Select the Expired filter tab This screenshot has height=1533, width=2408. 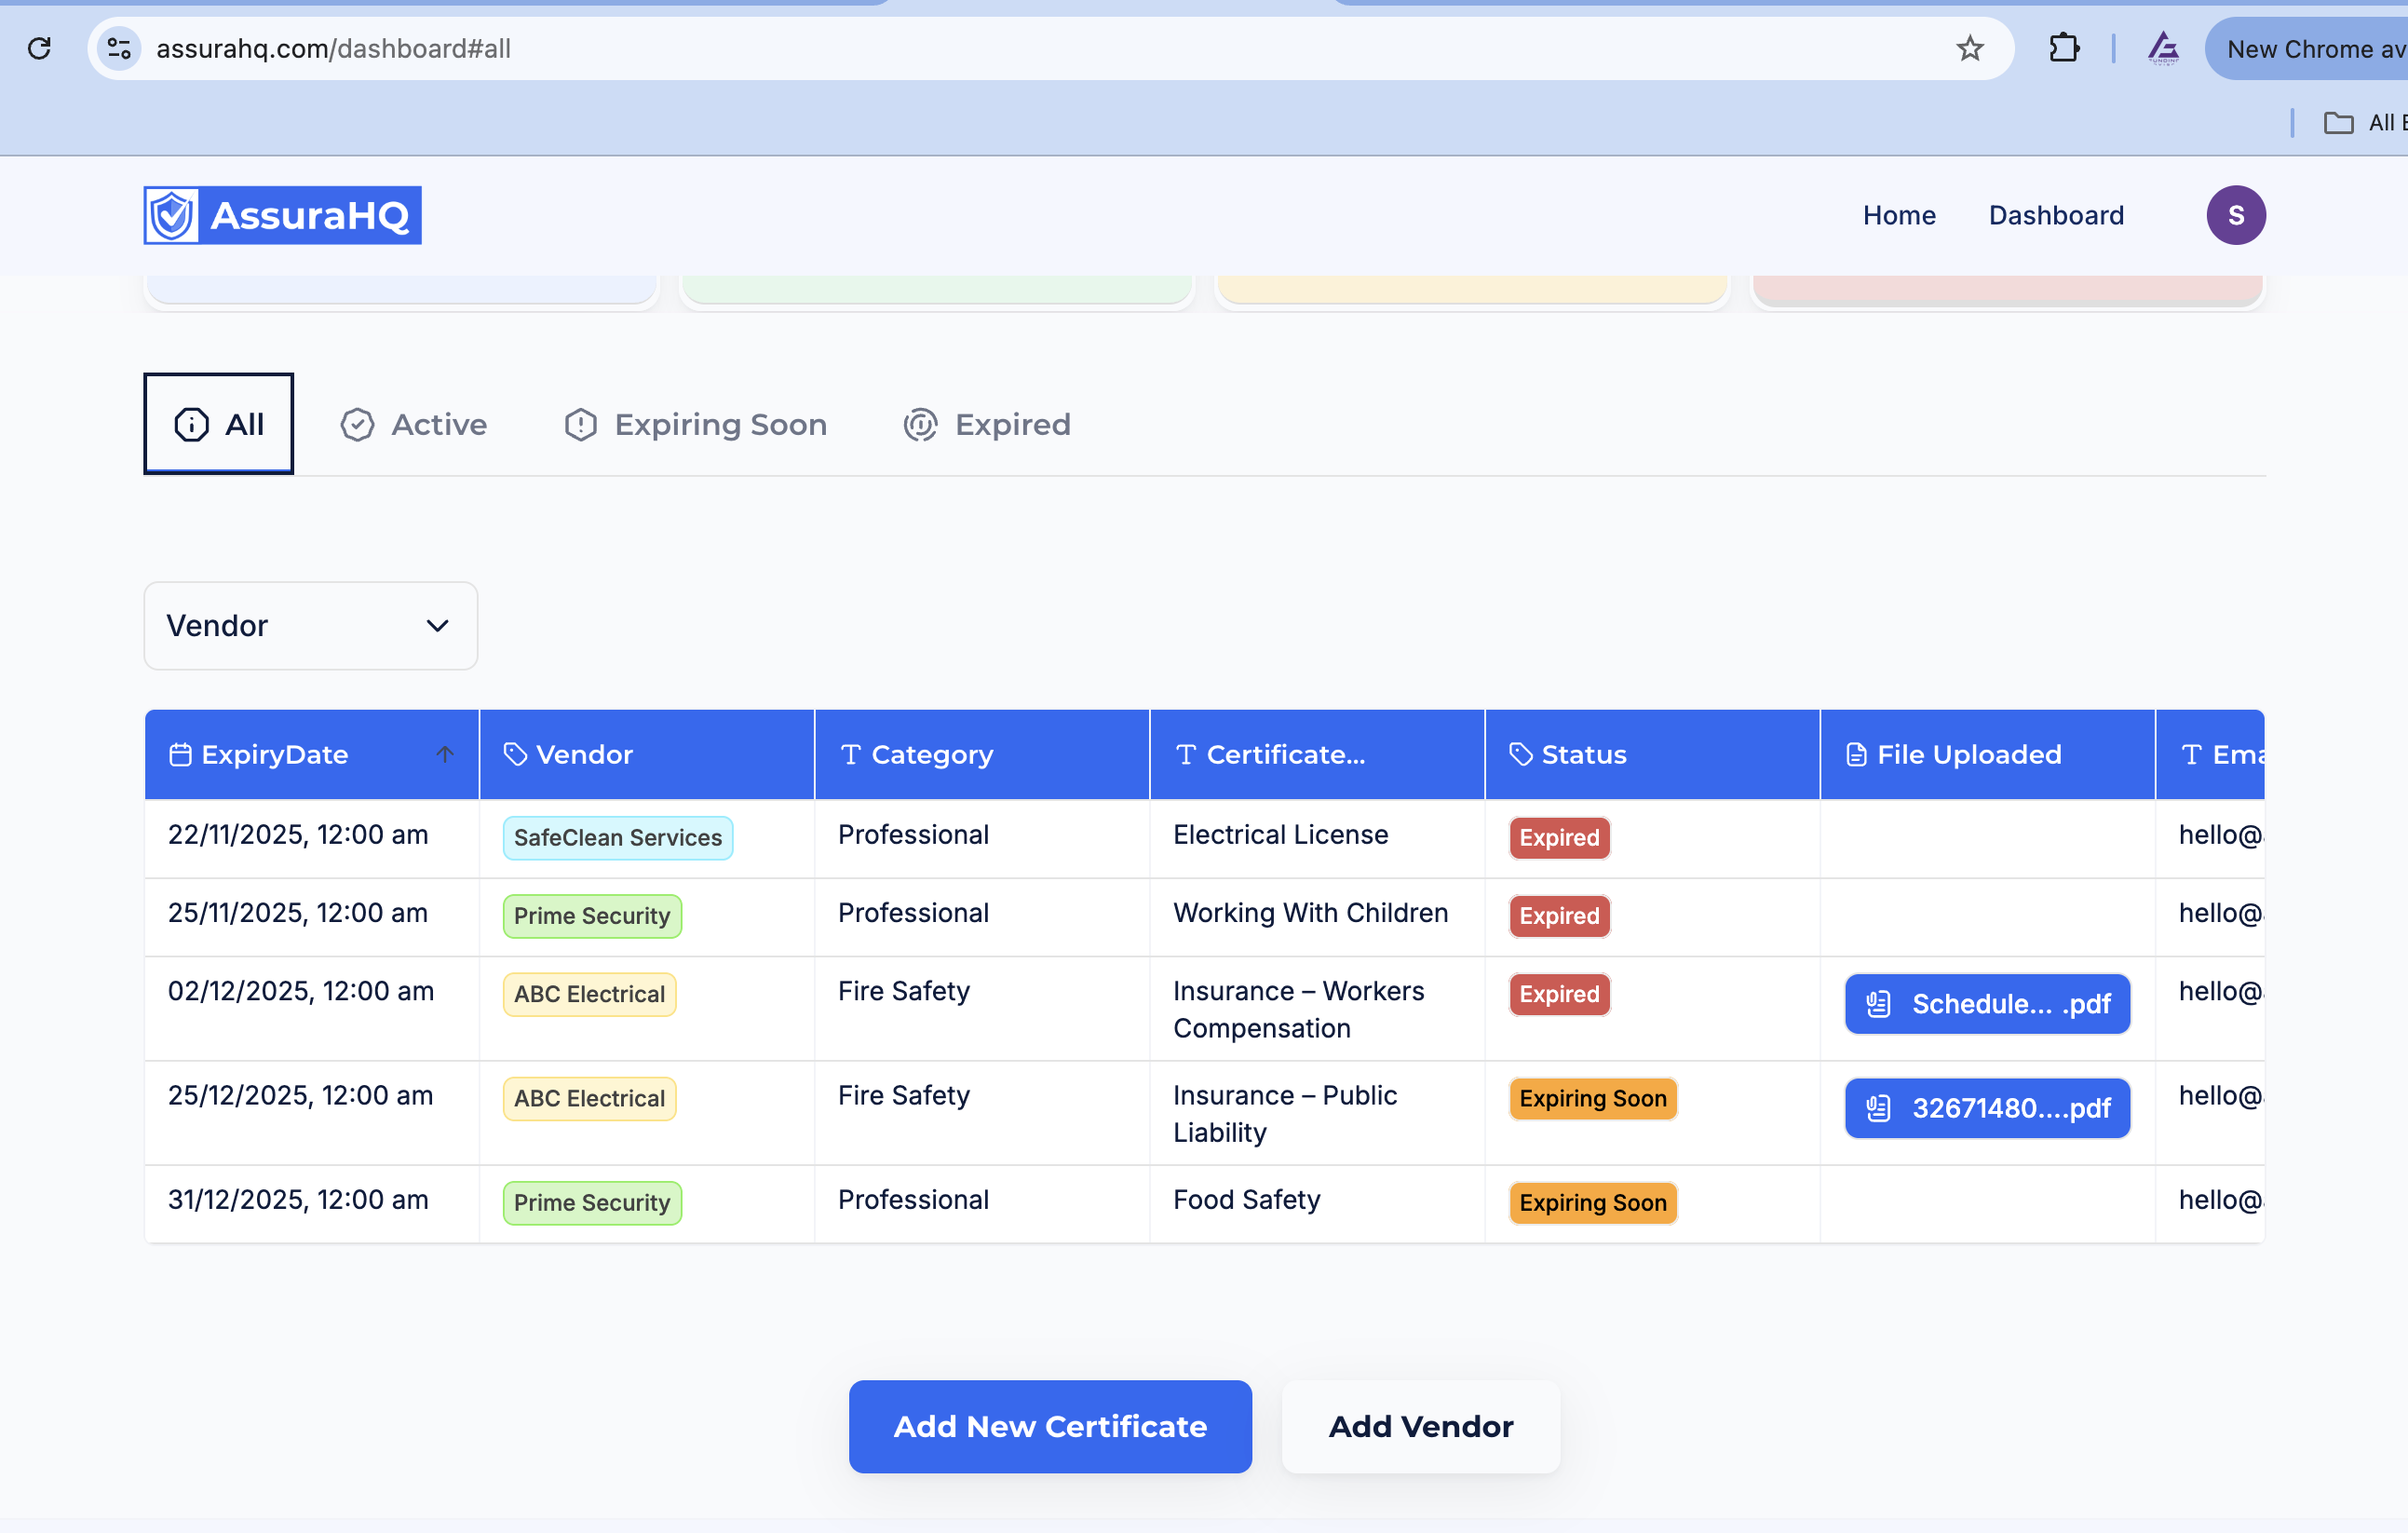[x=1012, y=424]
